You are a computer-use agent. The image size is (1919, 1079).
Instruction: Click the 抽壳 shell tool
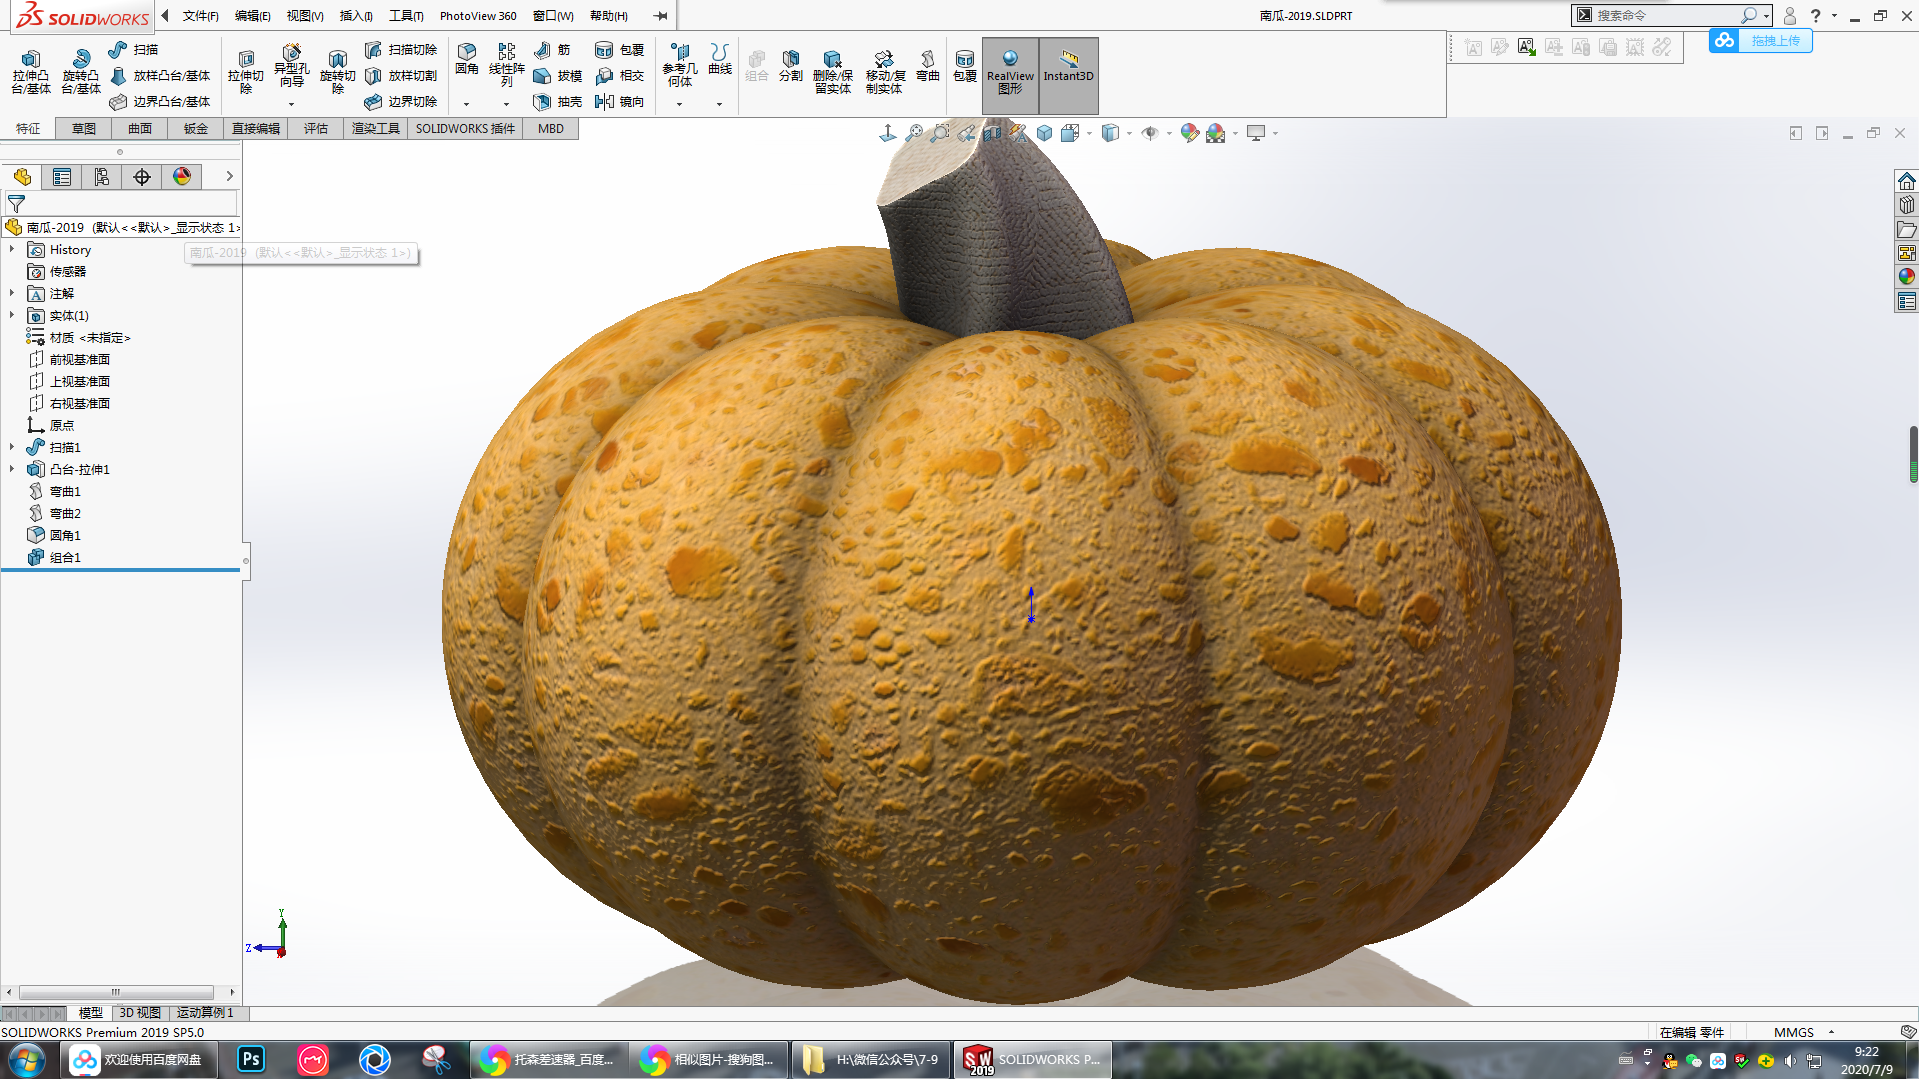[x=557, y=101]
